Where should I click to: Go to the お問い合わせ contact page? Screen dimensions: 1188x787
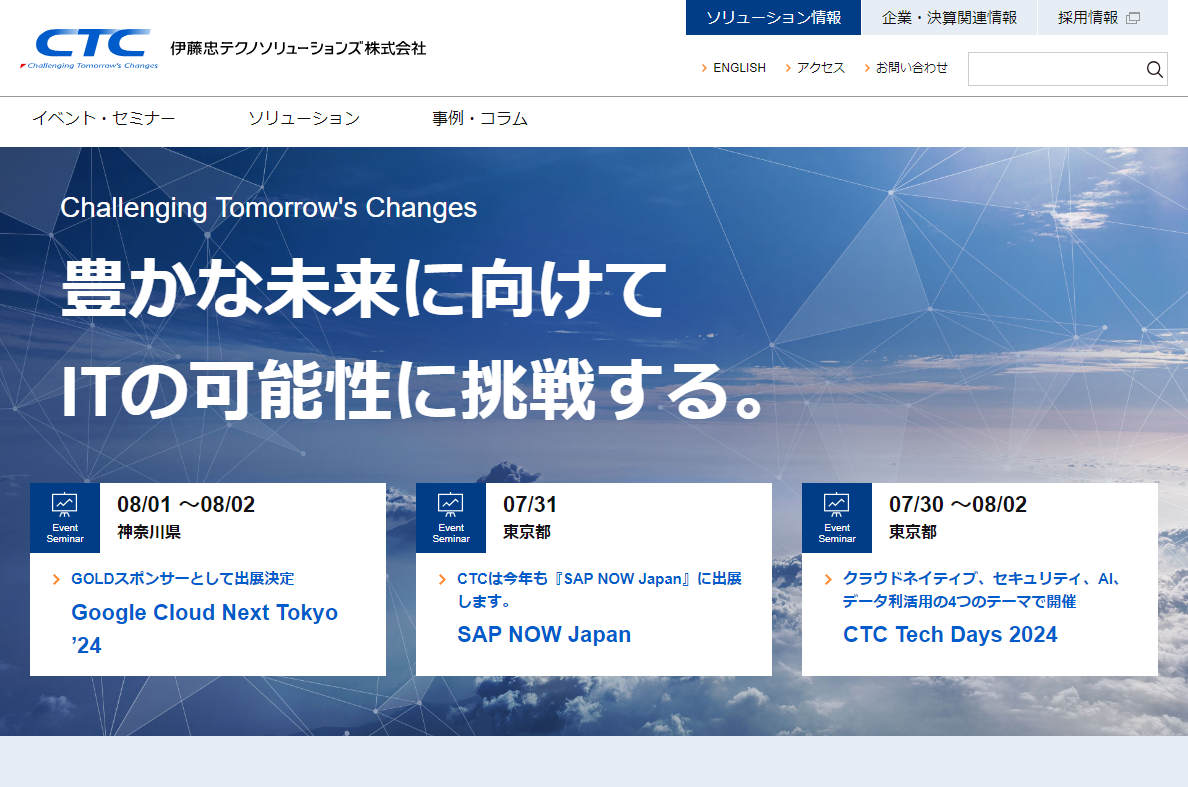click(x=911, y=68)
